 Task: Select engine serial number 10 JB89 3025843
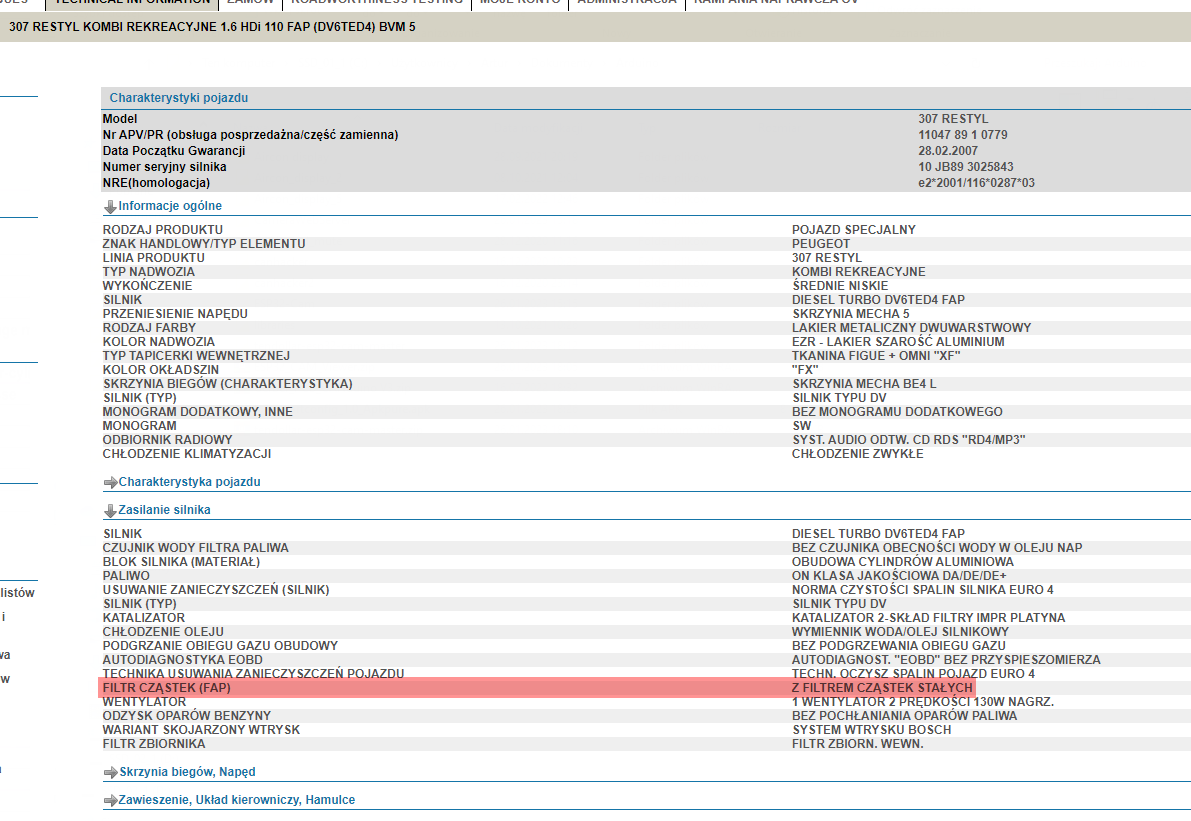(965, 167)
